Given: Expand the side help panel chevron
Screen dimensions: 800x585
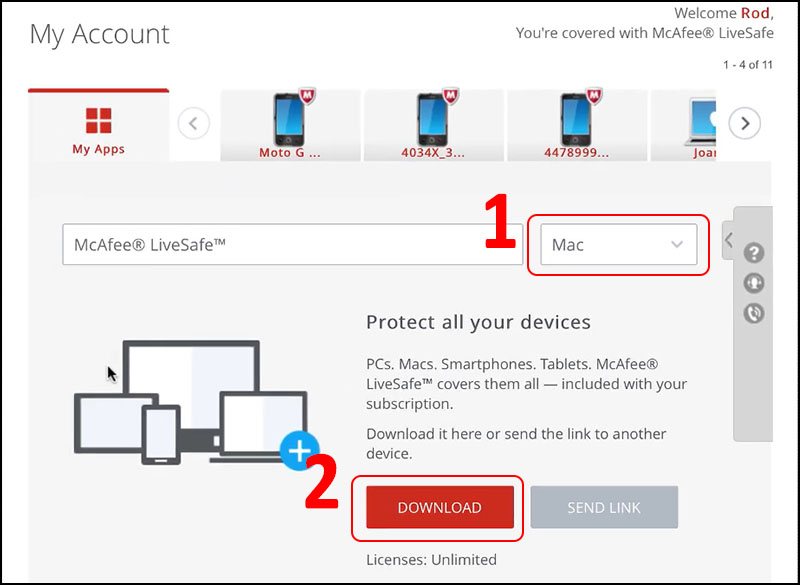Looking at the screenshot, I should 728,240.
